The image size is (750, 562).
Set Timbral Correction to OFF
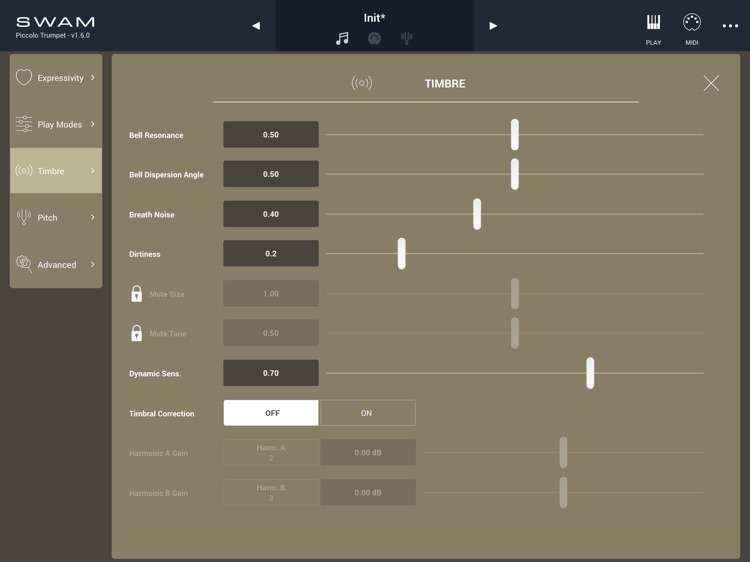271,413
